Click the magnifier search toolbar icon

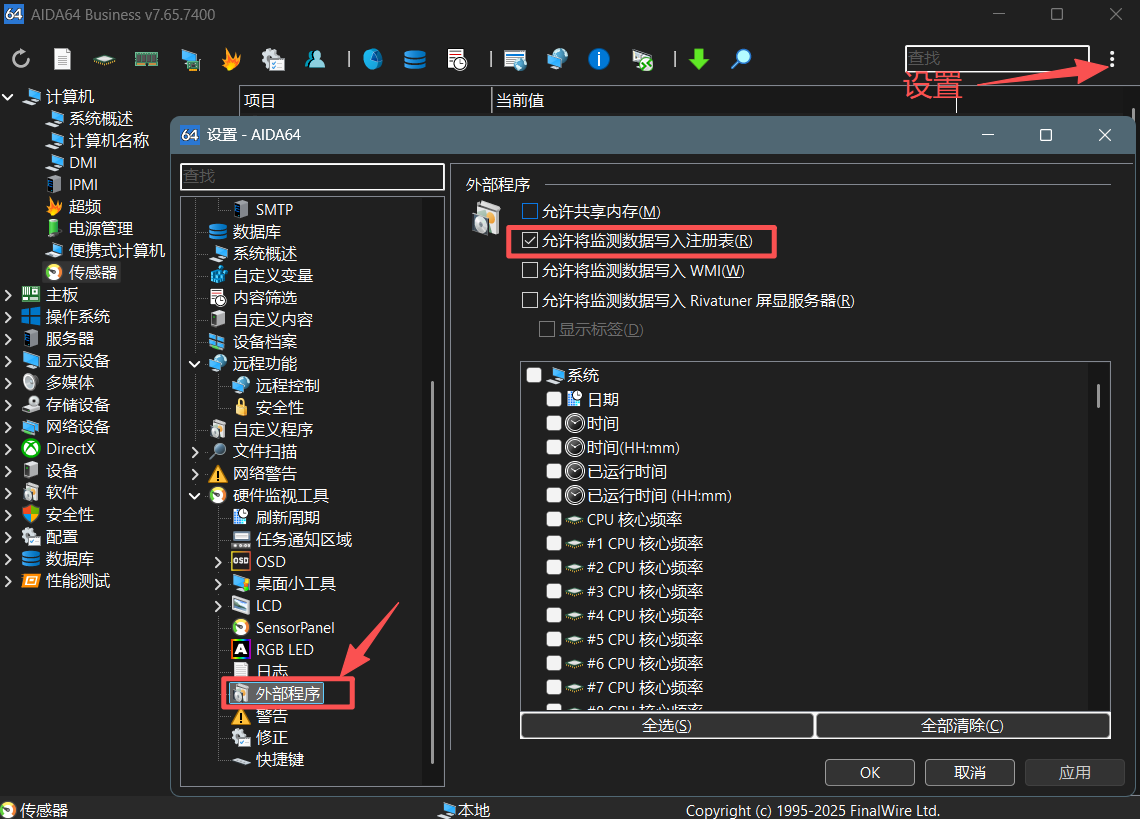click(x=741, y=59)
